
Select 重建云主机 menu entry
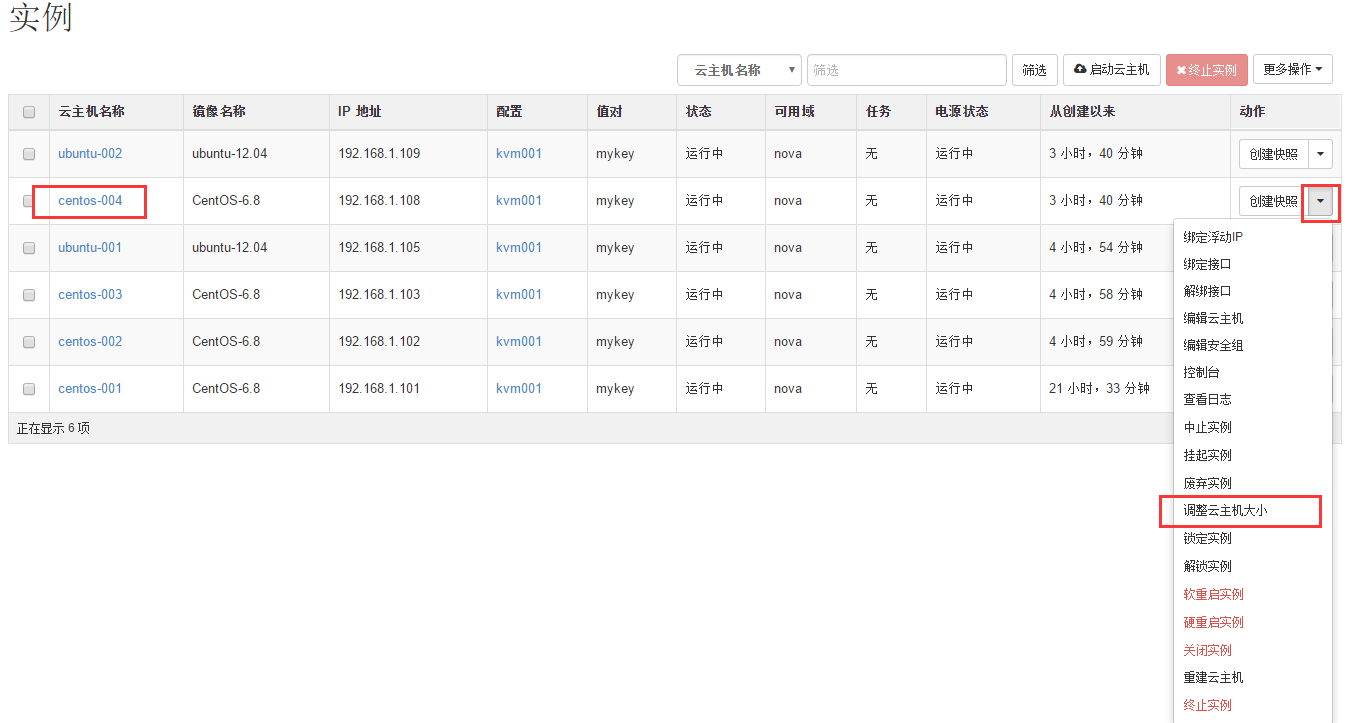point(1253,677)
